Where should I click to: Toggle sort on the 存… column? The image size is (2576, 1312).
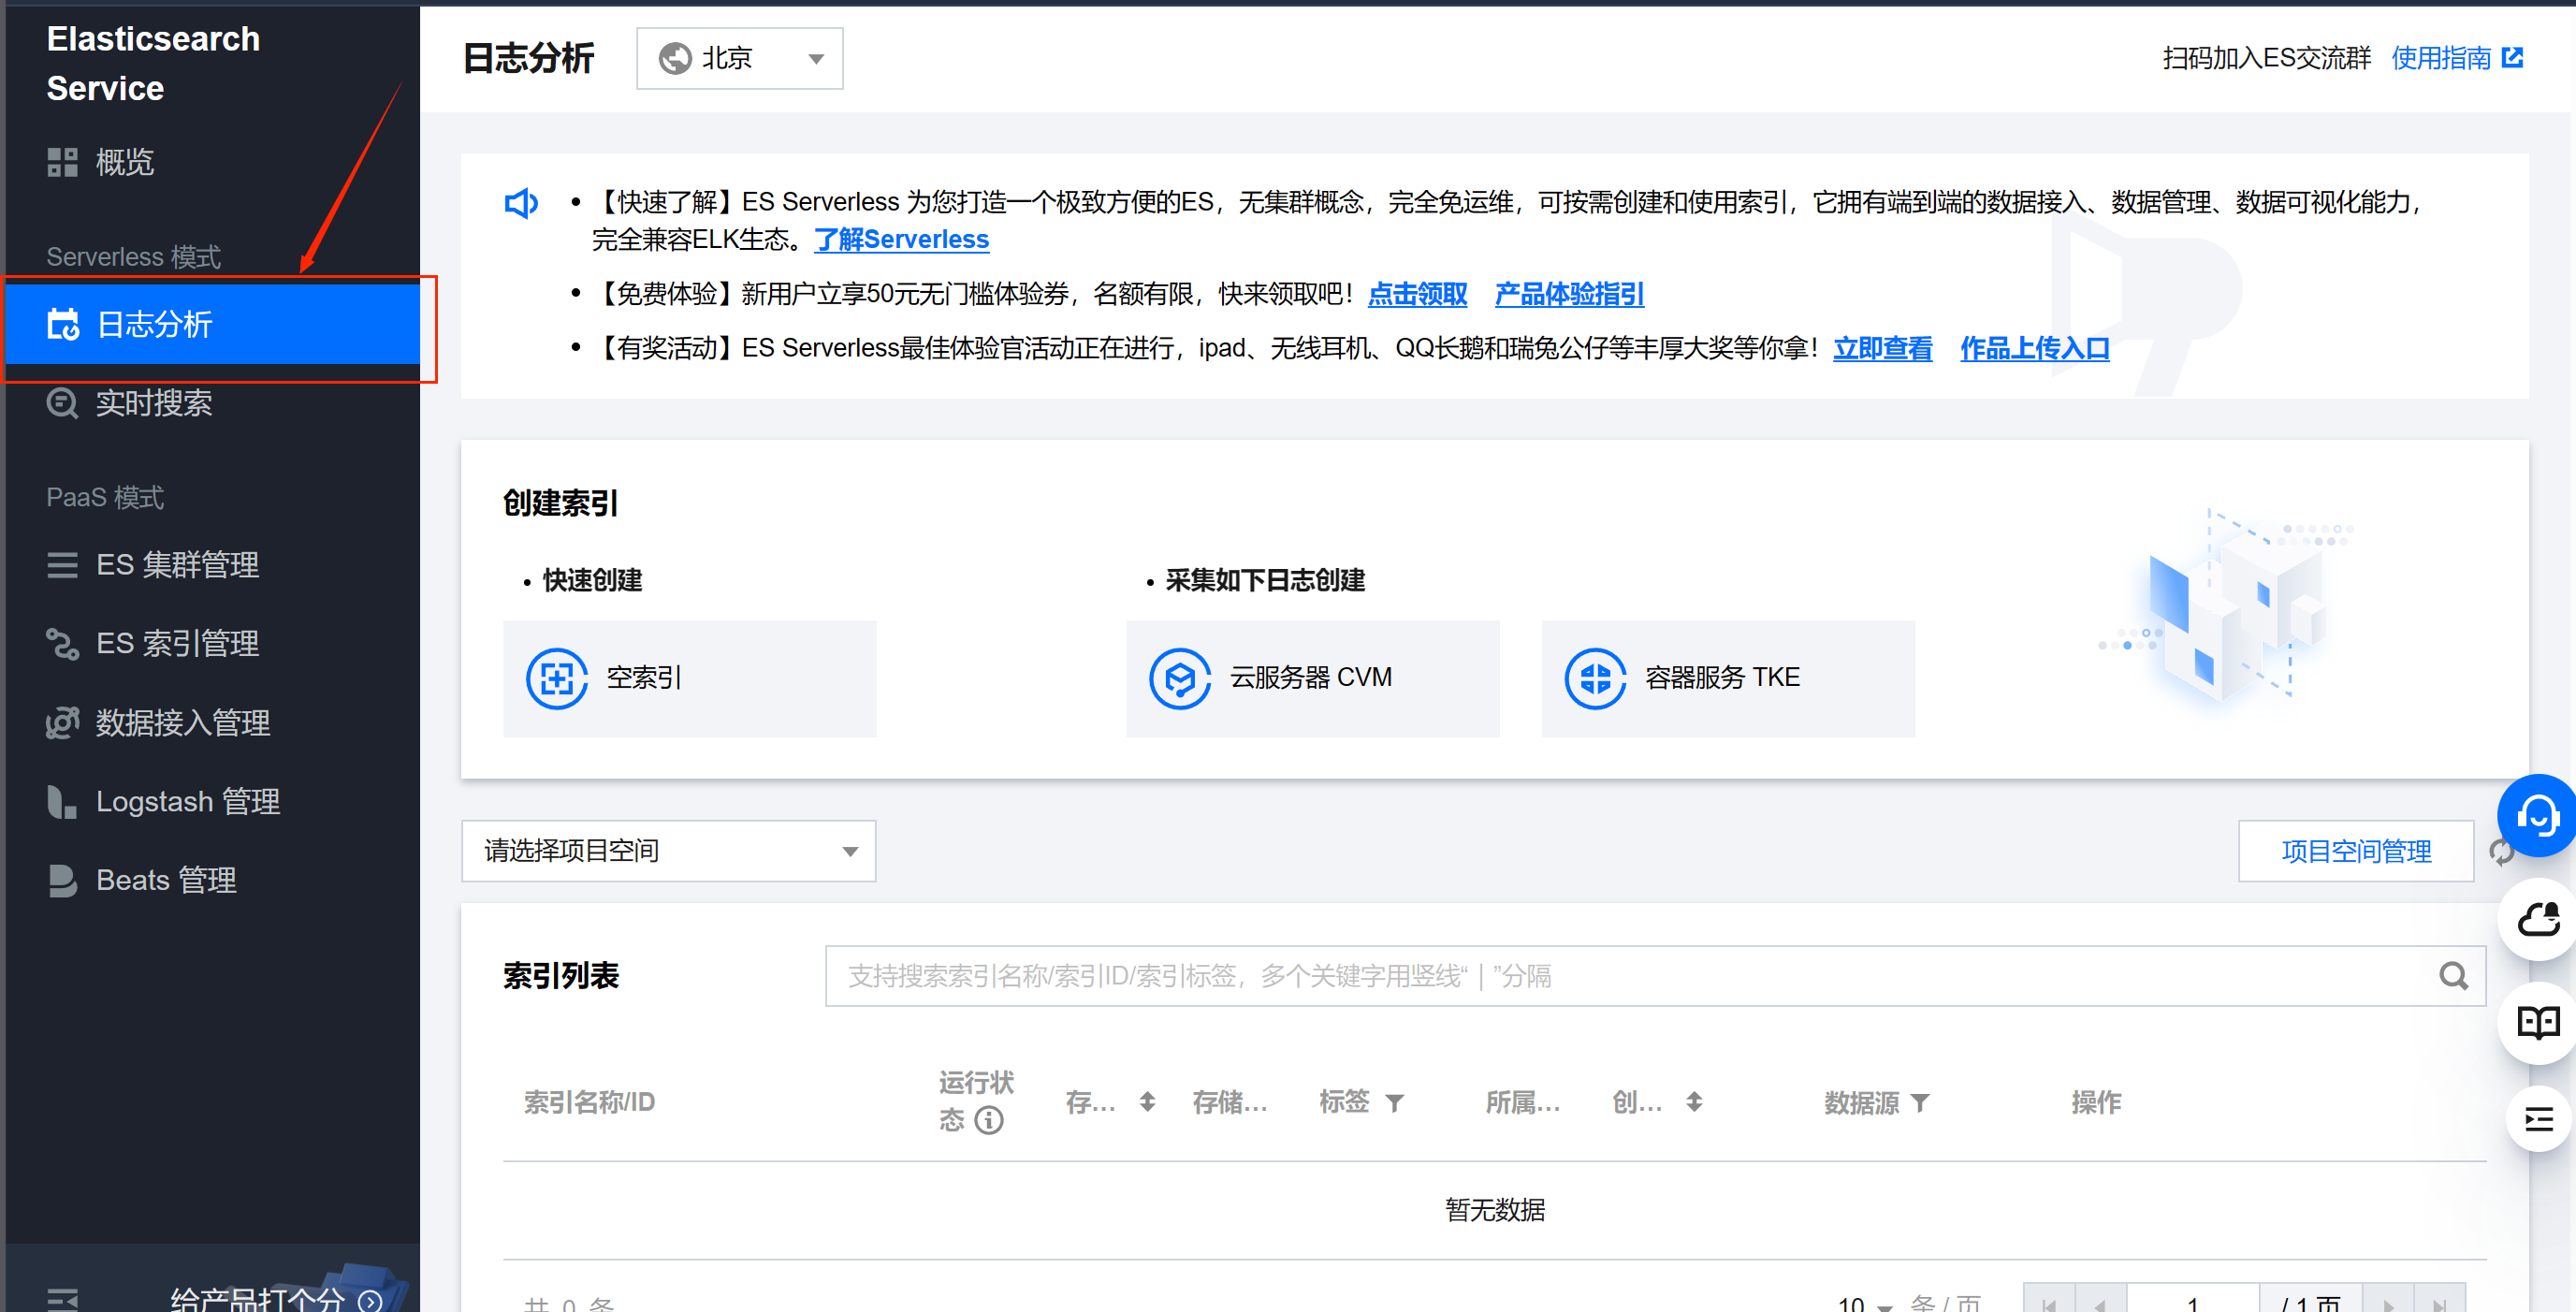tap(1147, 1102)
